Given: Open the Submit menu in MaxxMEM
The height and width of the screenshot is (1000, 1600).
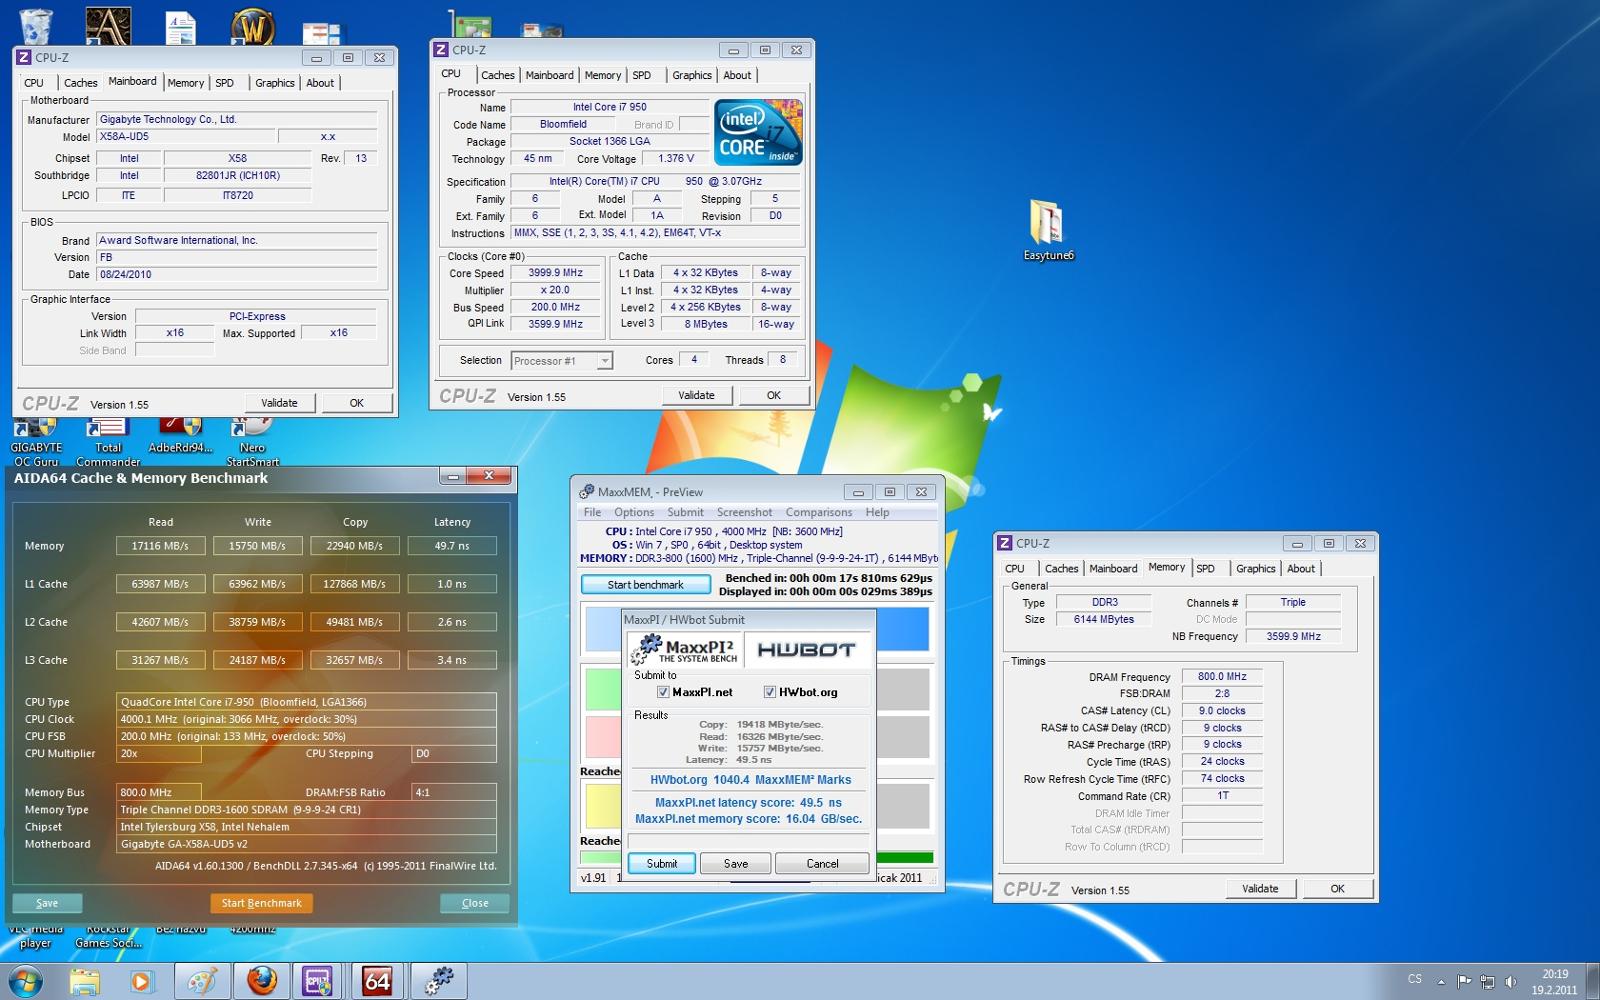Looking at the screenshot, I should click(x=685, y=512).
